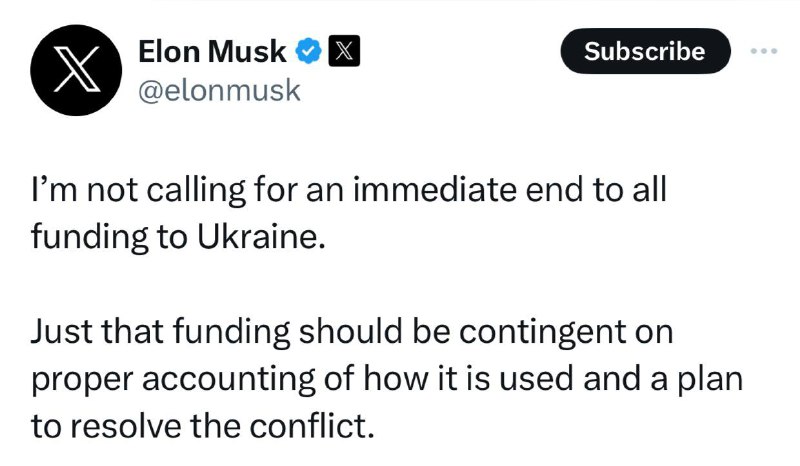Open the three-dot more options menu
The image size is (800, 466).
[x=764, y=51]
